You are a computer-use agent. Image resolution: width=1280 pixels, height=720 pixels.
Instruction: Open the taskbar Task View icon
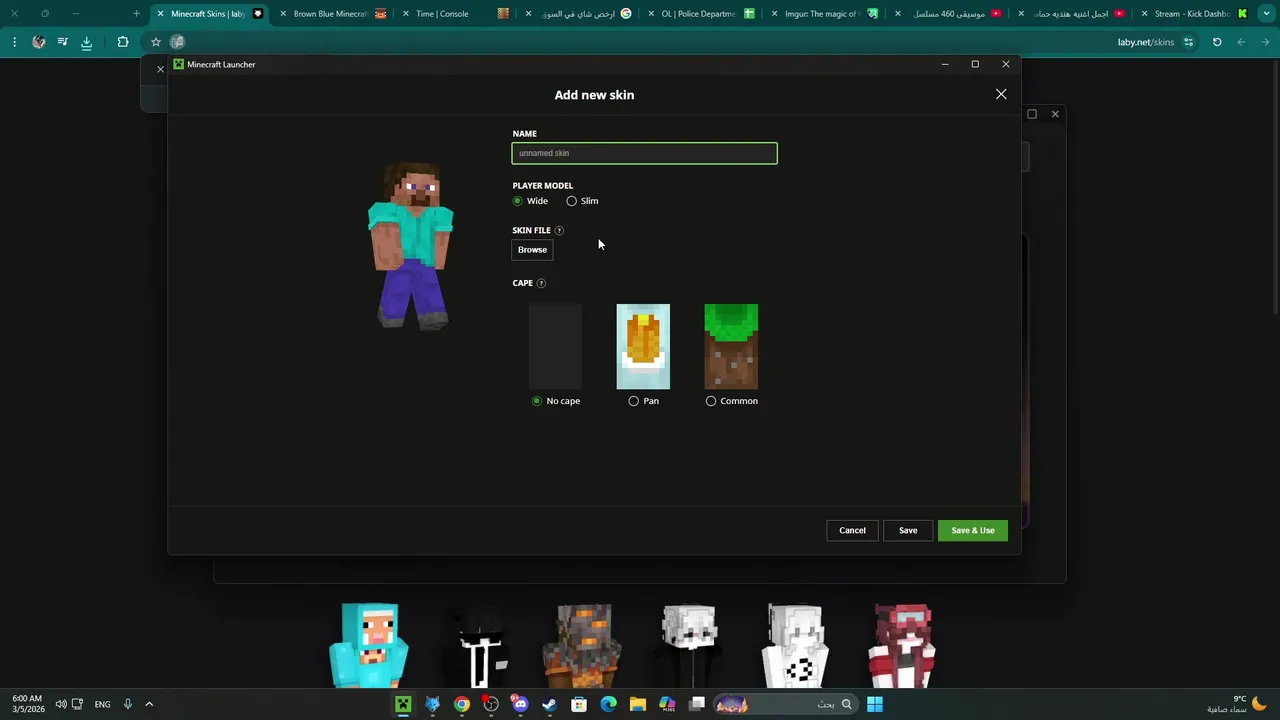697,704
